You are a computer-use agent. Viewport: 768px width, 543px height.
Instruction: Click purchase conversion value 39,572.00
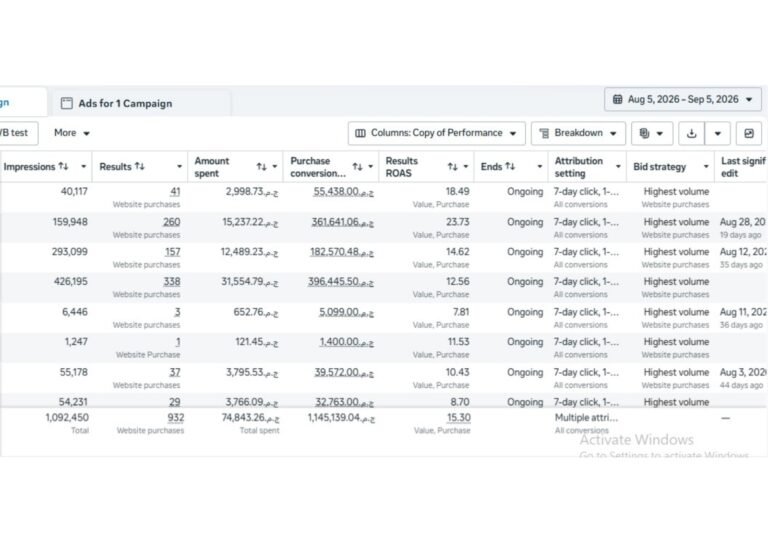(344, 373)
